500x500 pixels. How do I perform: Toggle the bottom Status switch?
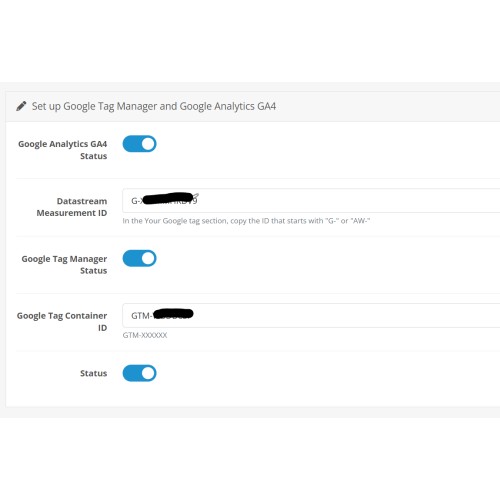[x=139, y=373]
